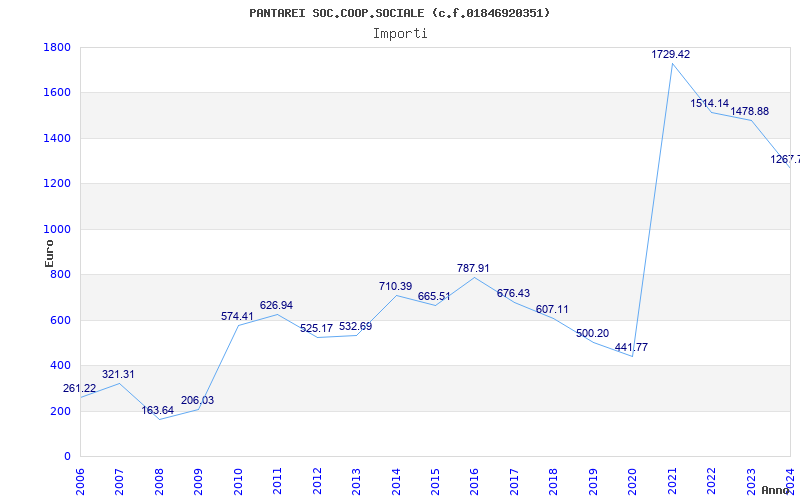Click the 2021 x-axis year label

tap(672, 480)
